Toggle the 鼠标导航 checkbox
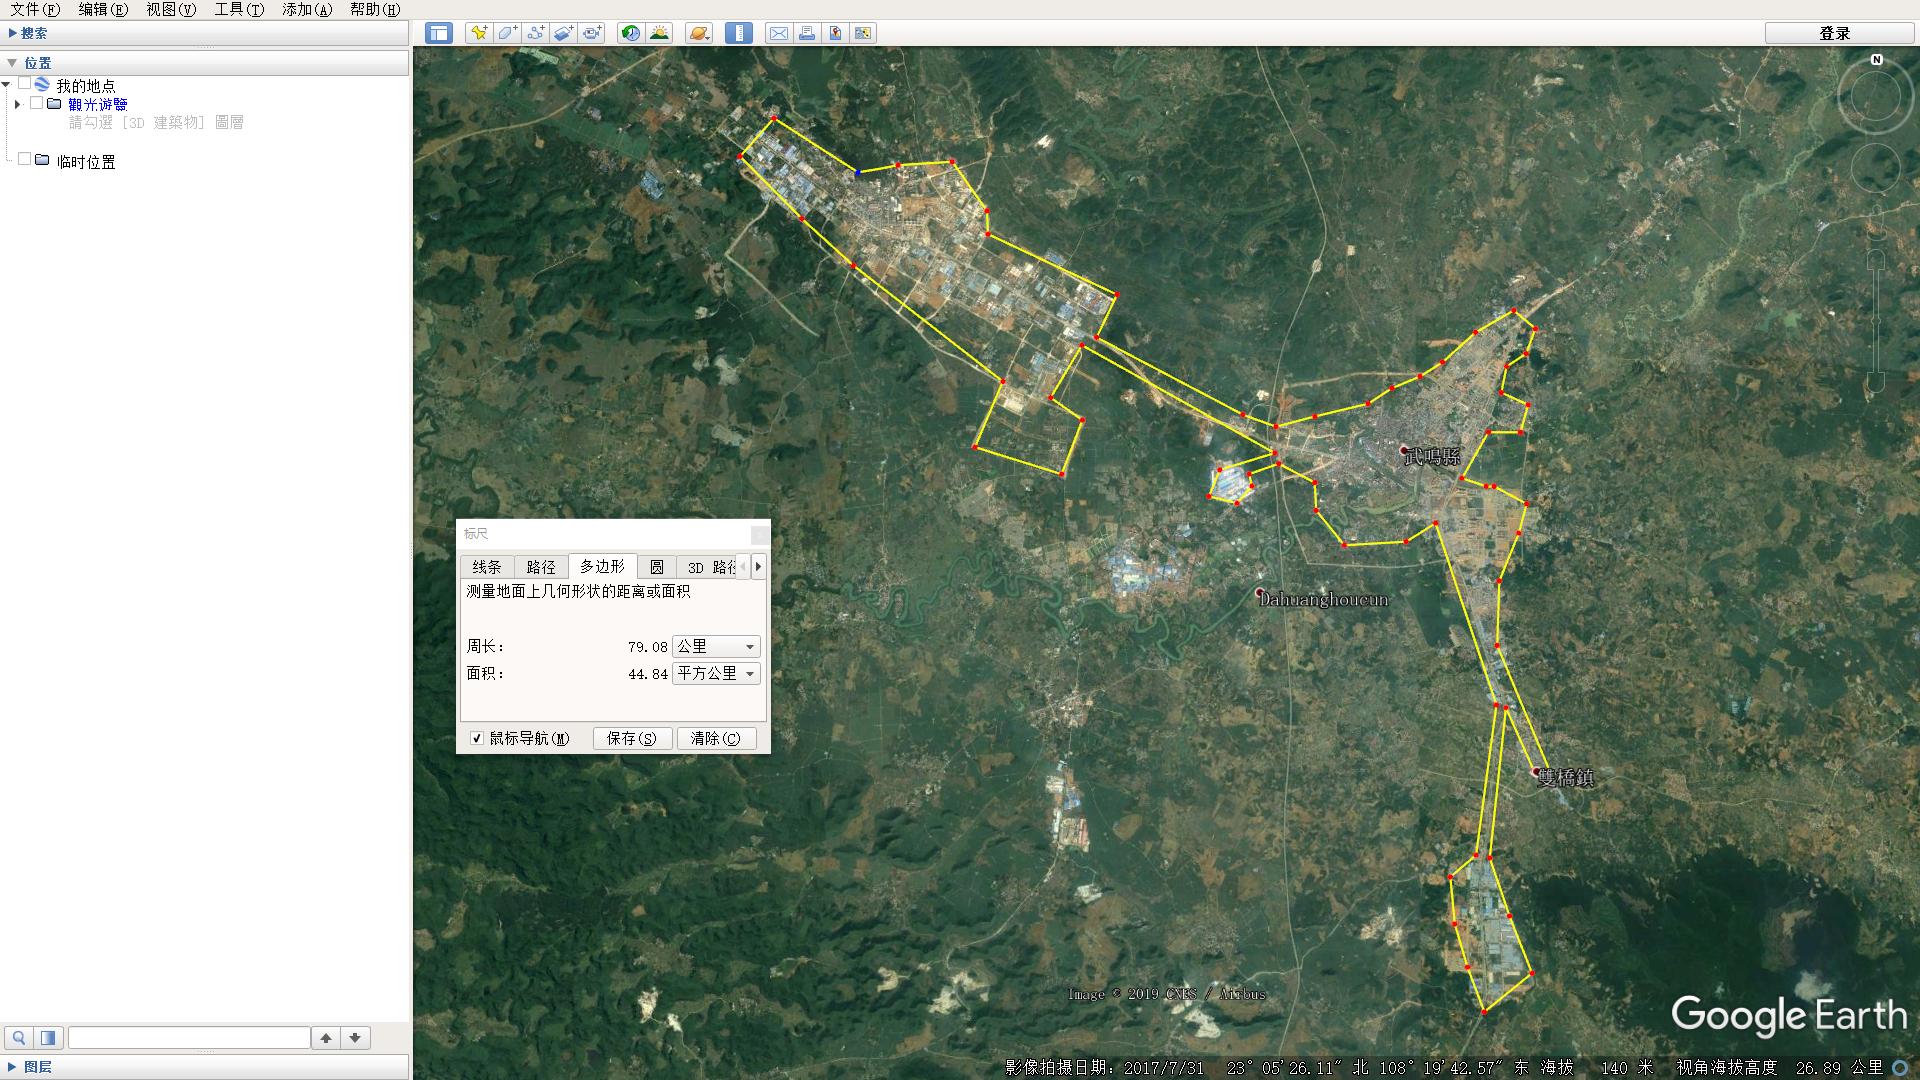 coord(477,738)
